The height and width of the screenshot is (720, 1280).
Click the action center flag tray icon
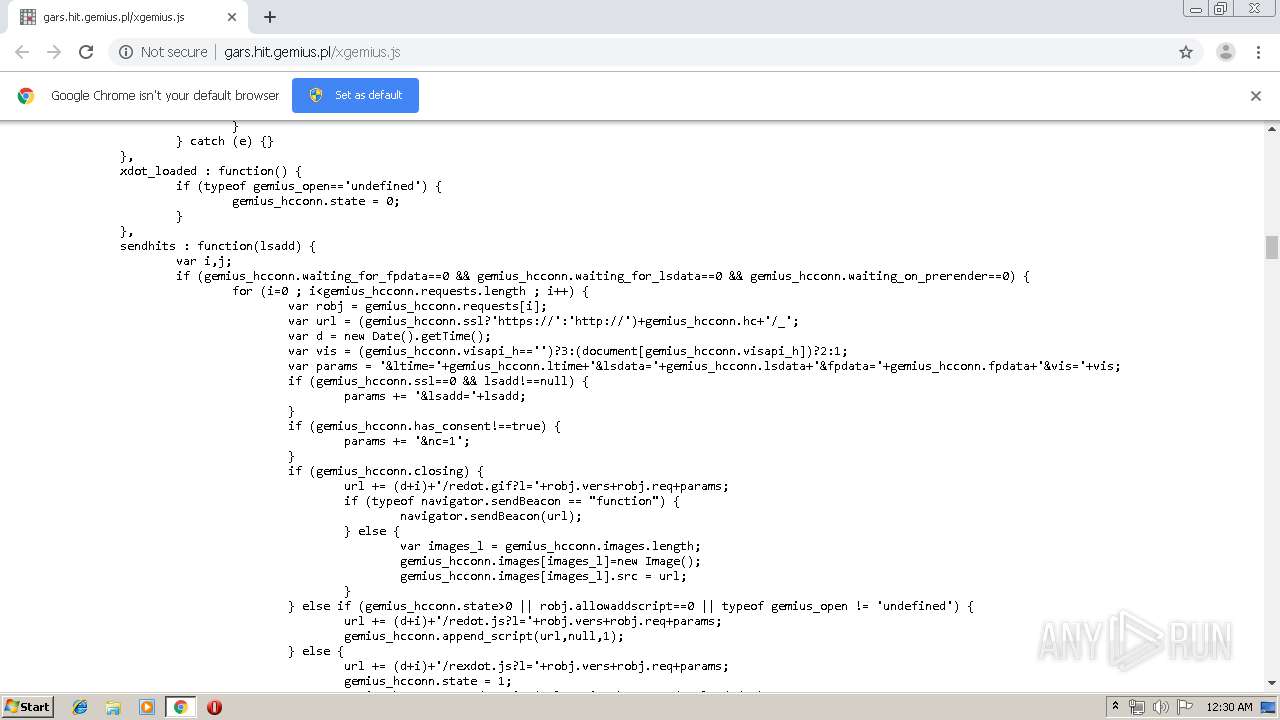(1185, 707)
